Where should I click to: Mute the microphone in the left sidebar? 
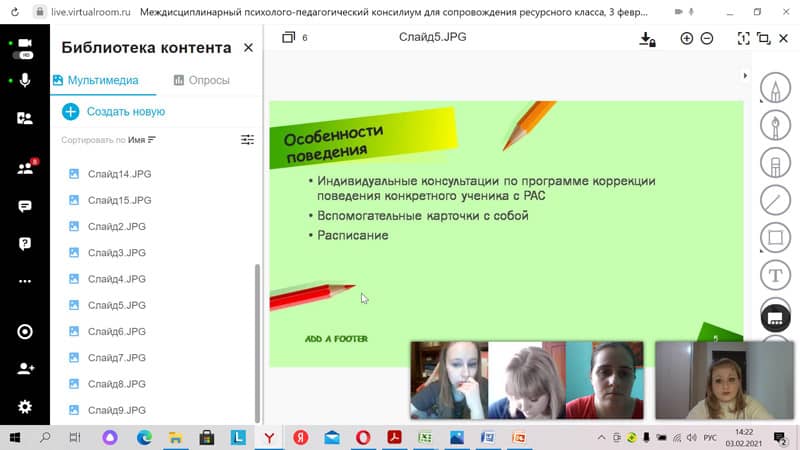(x=25, y=80)
